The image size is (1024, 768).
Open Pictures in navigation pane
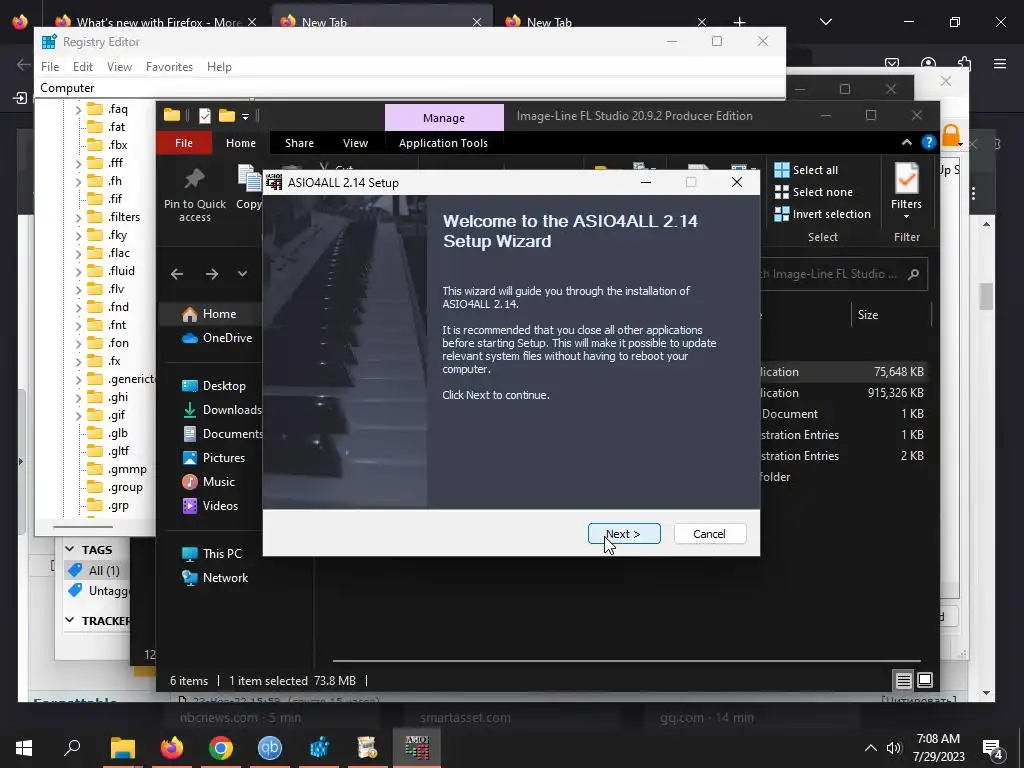[214, 458]
